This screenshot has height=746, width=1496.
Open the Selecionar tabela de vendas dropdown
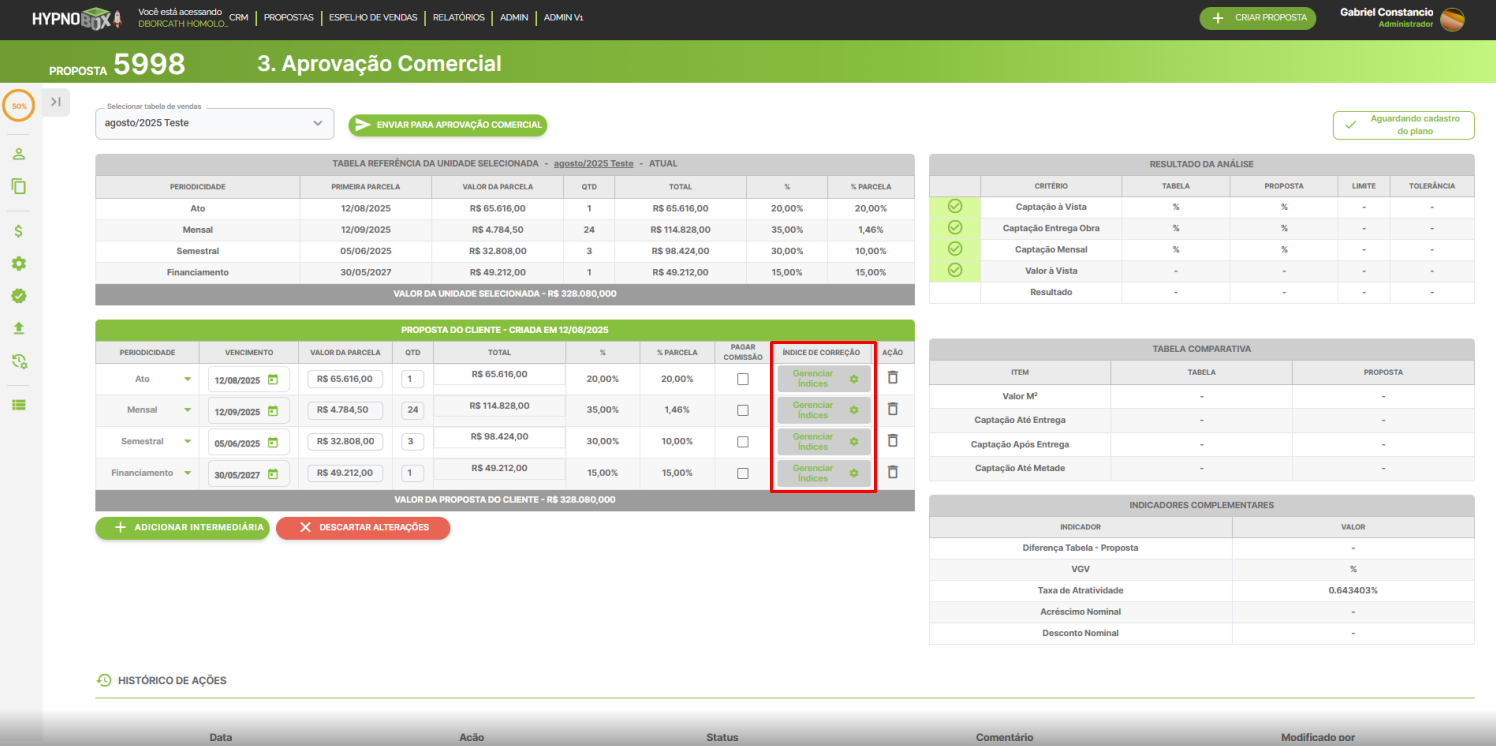click(215, 123)
